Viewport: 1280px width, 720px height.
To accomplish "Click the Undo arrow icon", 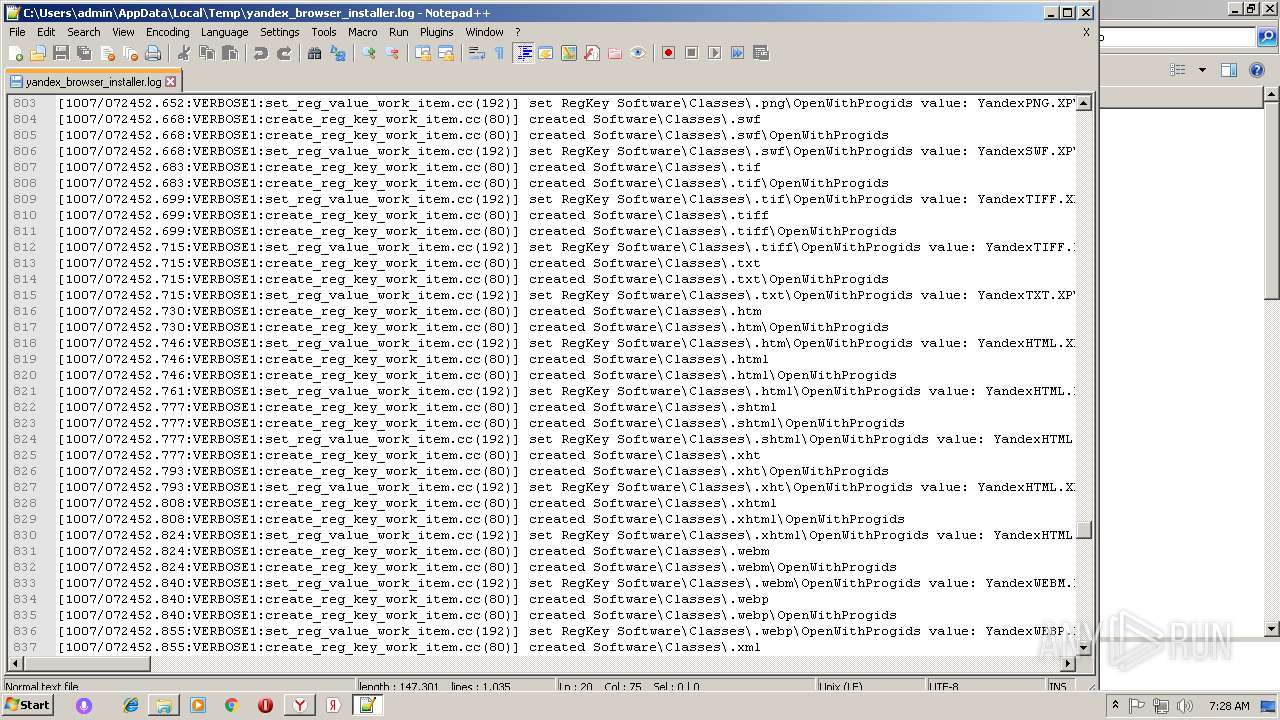I will (260, 53).
